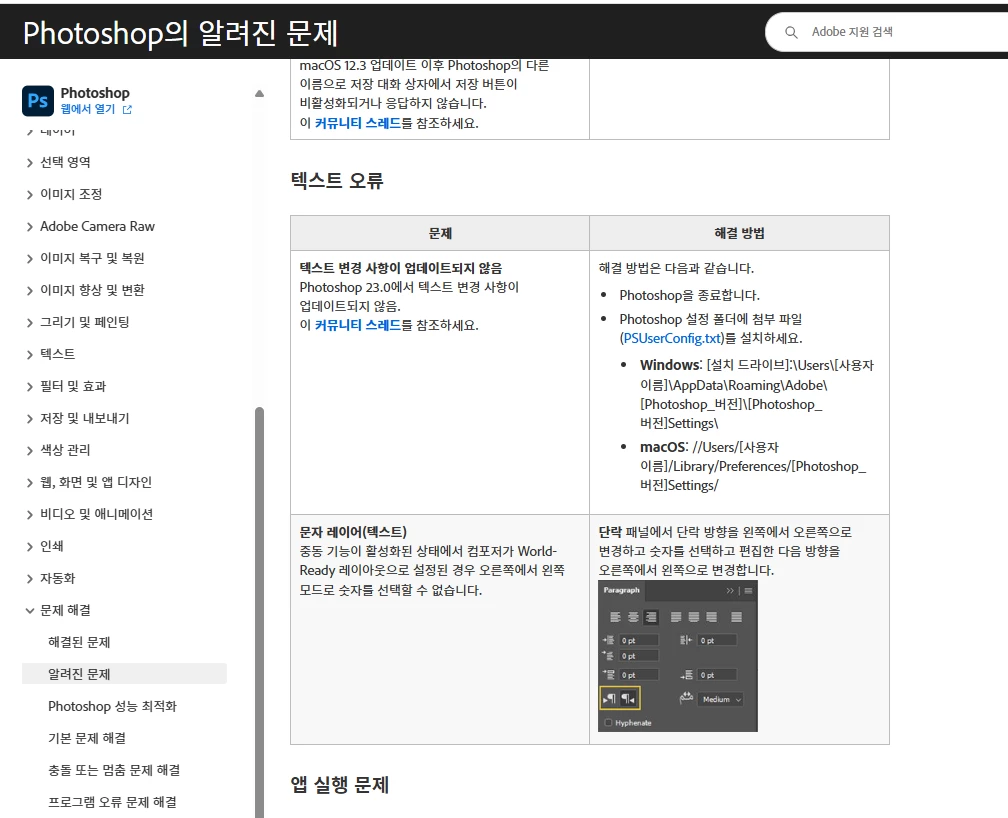The image size is (1008, 818).
Task: Click the macOS path label
Action: tap(663, 447)
